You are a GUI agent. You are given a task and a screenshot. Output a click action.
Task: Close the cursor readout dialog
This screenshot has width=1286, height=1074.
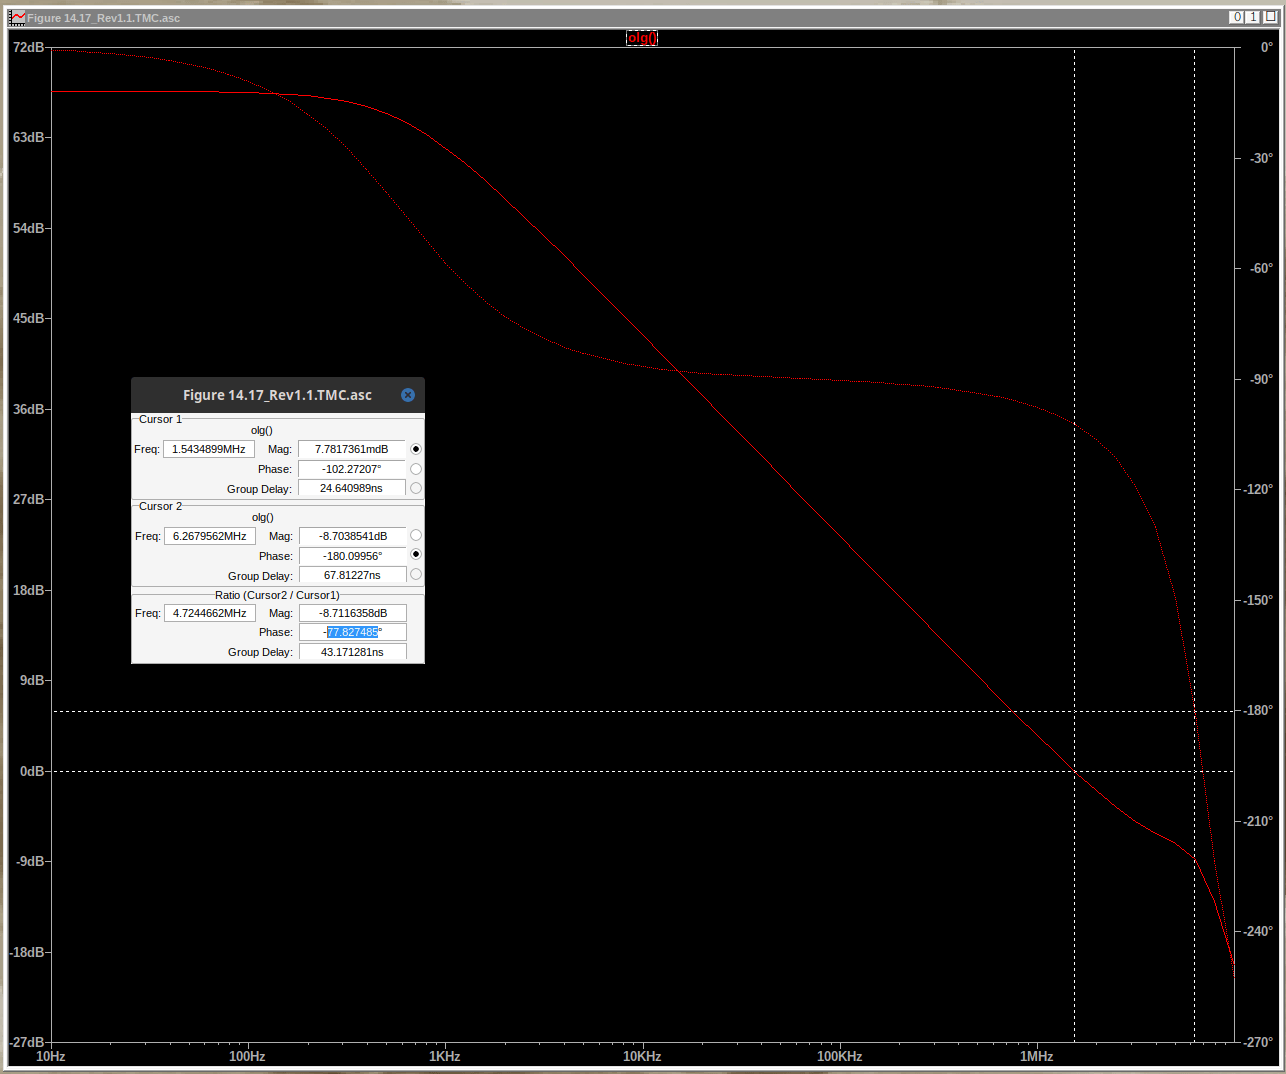(408, 395)
